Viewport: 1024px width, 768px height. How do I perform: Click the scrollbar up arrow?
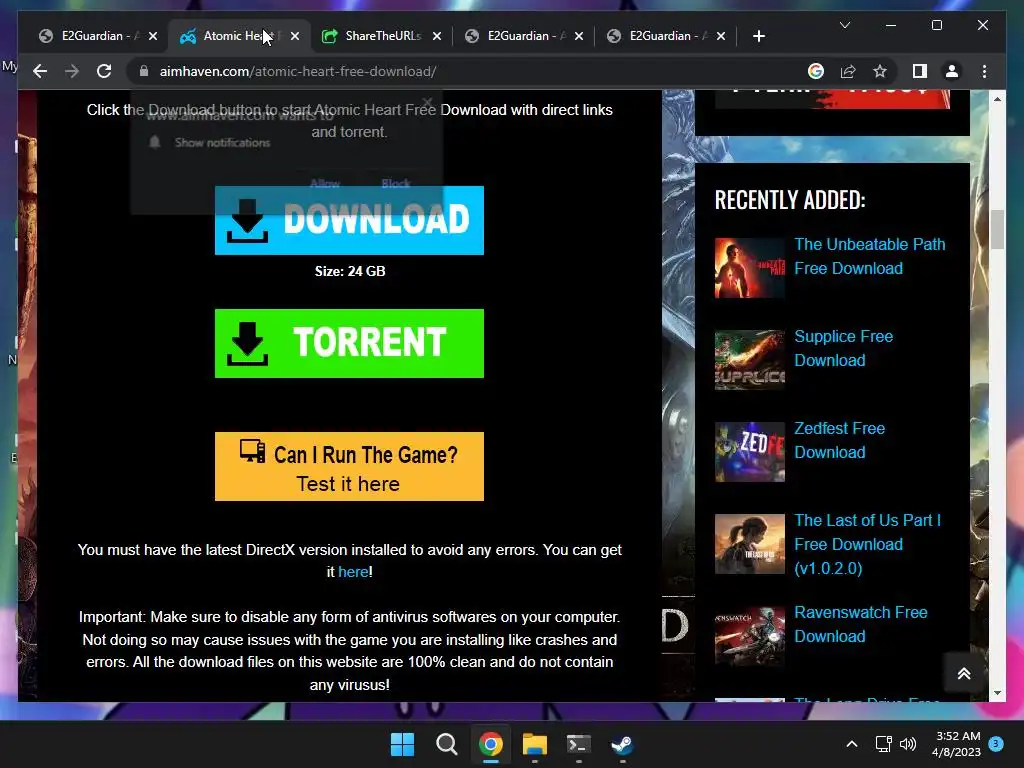coord(997,99)
